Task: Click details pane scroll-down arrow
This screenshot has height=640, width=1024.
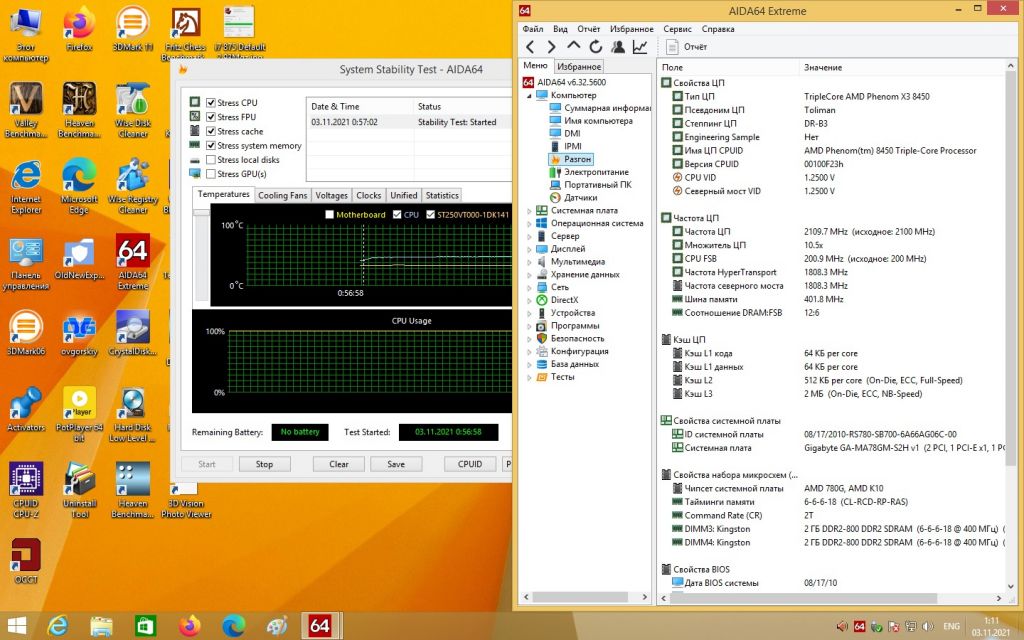Action: (1011, 586)
